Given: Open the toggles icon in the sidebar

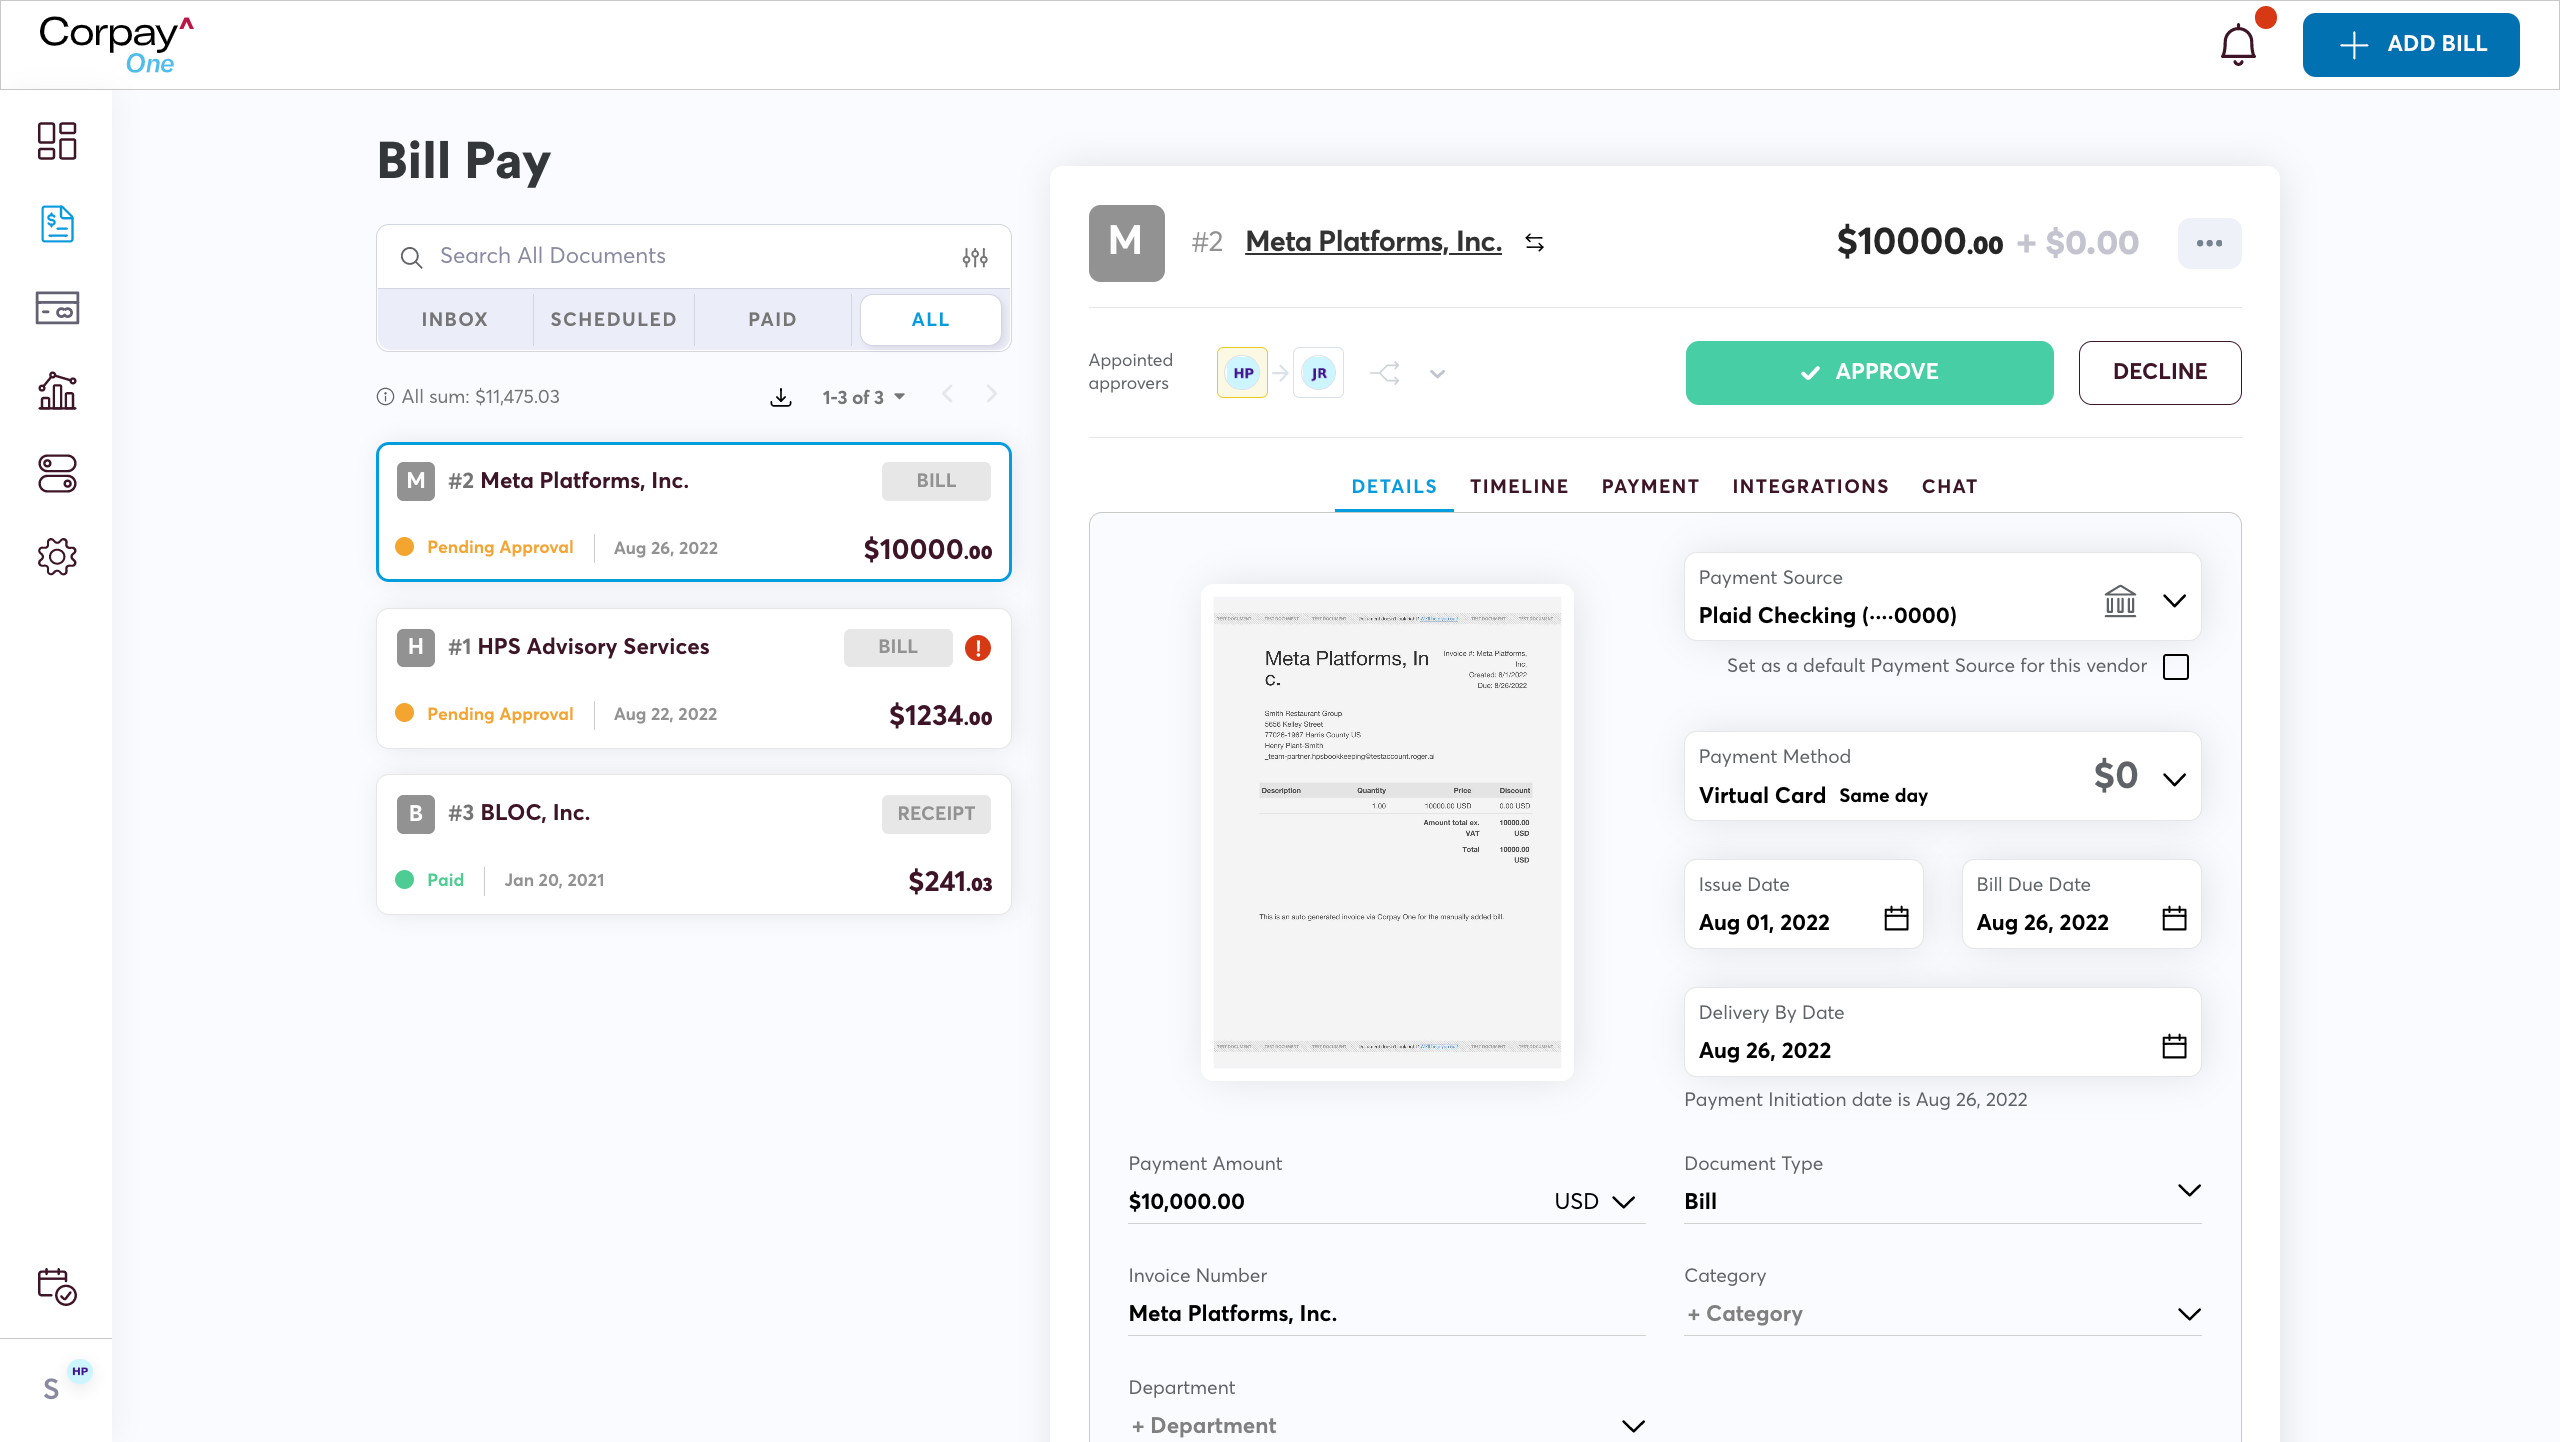Looking at the screenshot, I should point(57,474).
